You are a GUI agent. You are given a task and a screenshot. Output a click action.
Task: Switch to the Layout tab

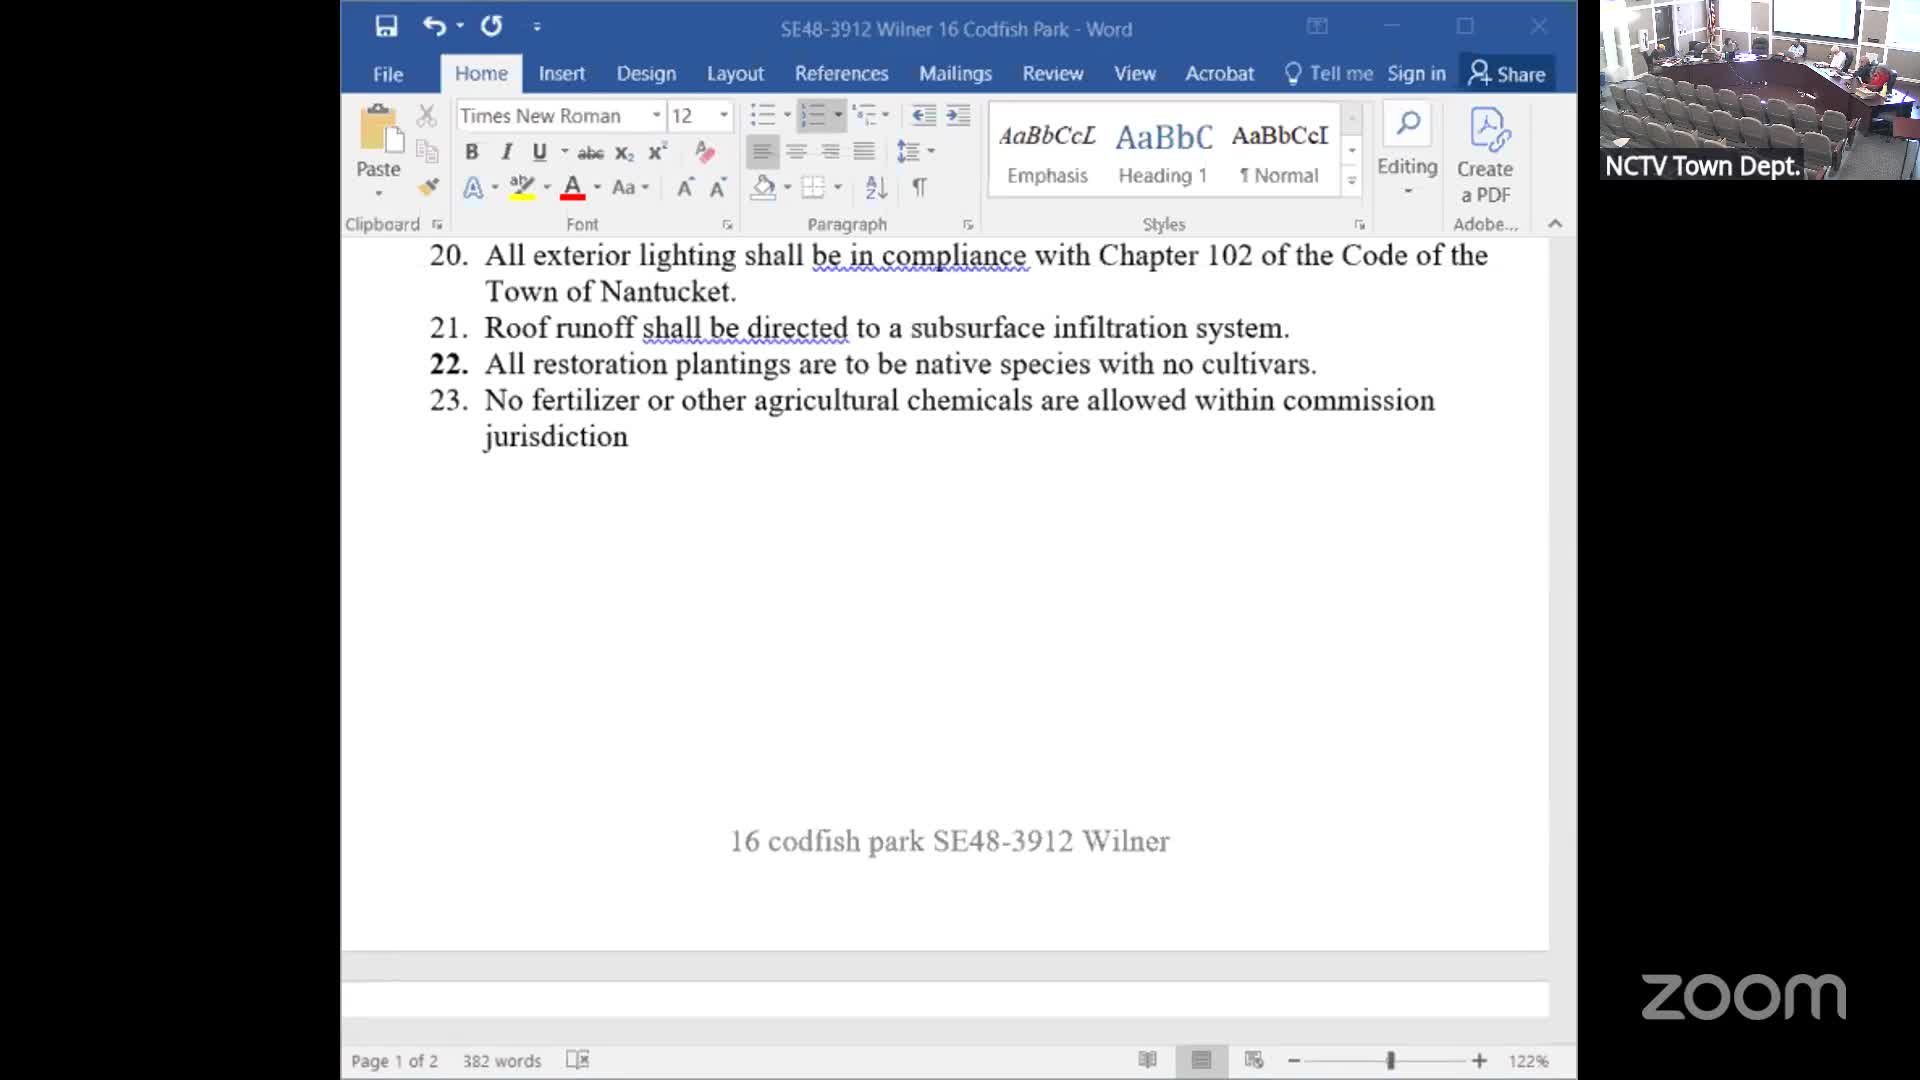(x=735, y=74)
